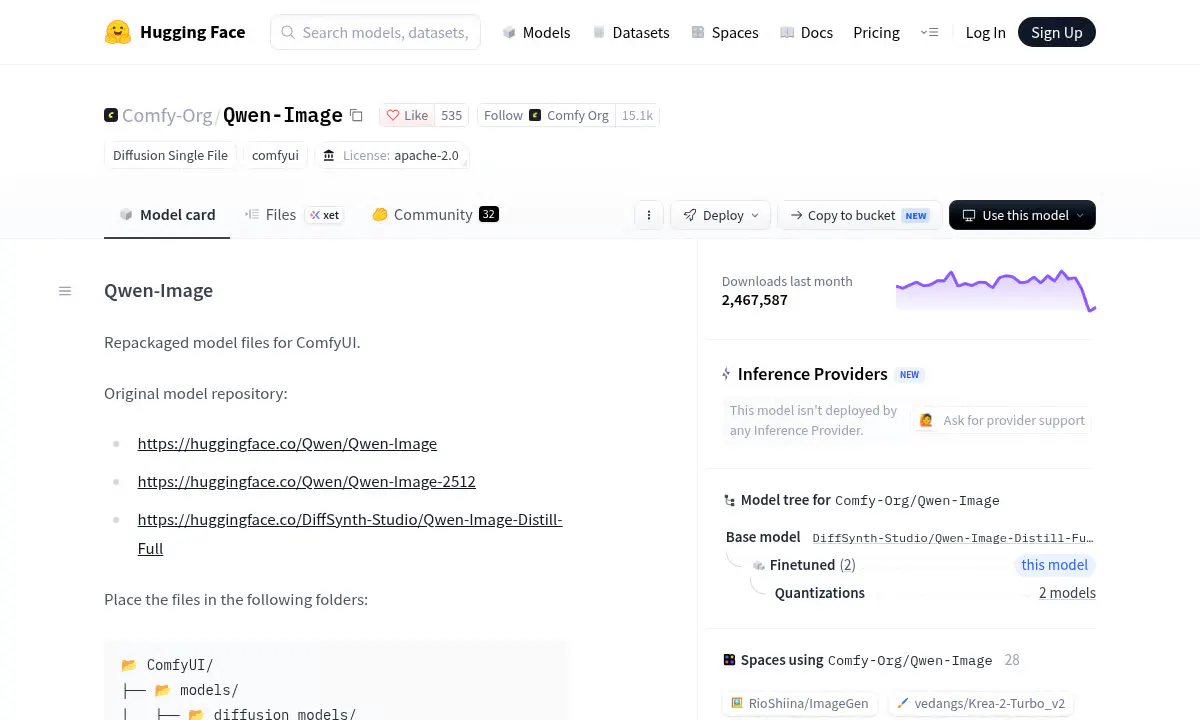Select the License apache-2.0 tag
This screenshot has height=720, width=1200.
pos(391,155)
